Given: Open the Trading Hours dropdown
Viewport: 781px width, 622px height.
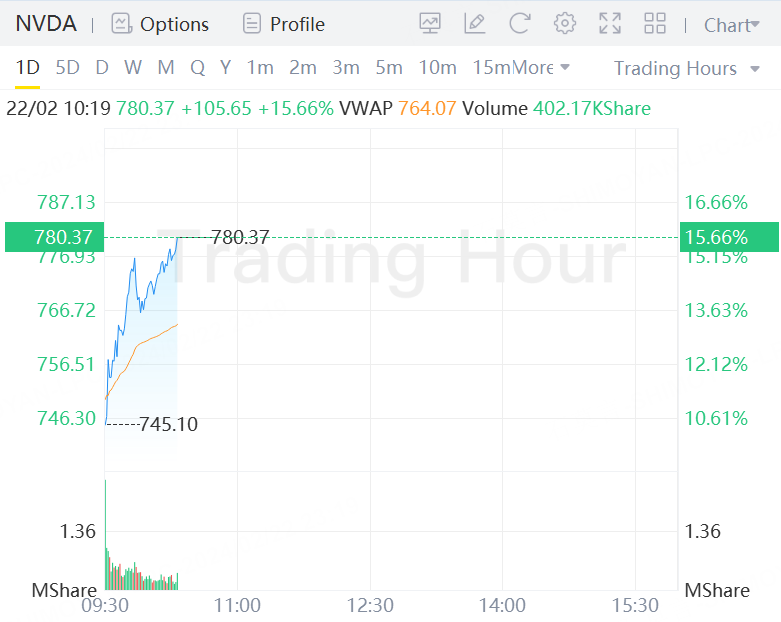Looking at the screenshot, I should click(687, 68).
